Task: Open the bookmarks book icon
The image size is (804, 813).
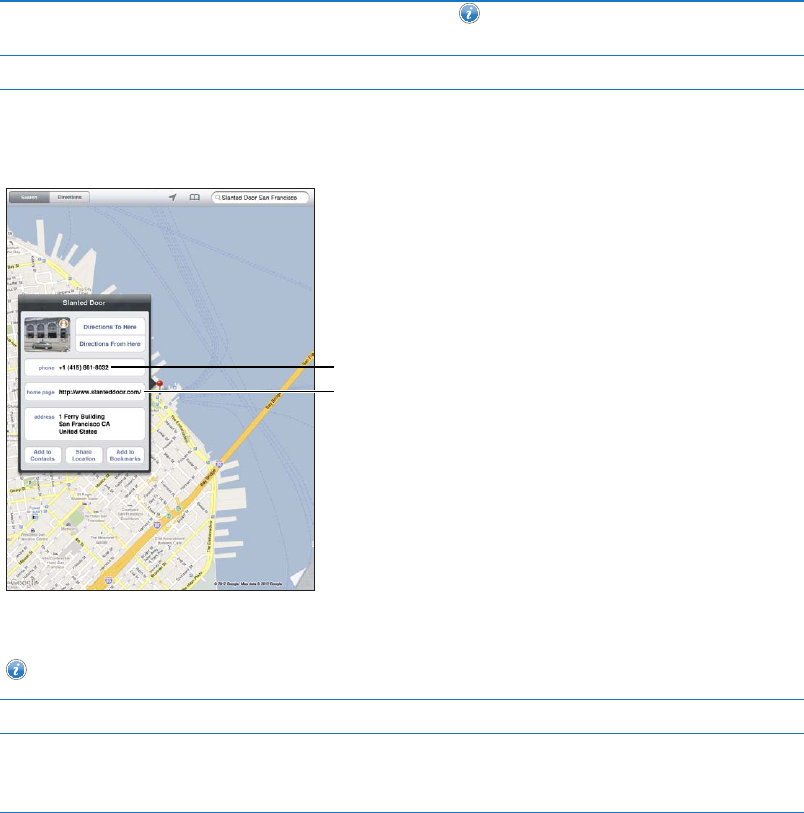Action: [194, 198]
